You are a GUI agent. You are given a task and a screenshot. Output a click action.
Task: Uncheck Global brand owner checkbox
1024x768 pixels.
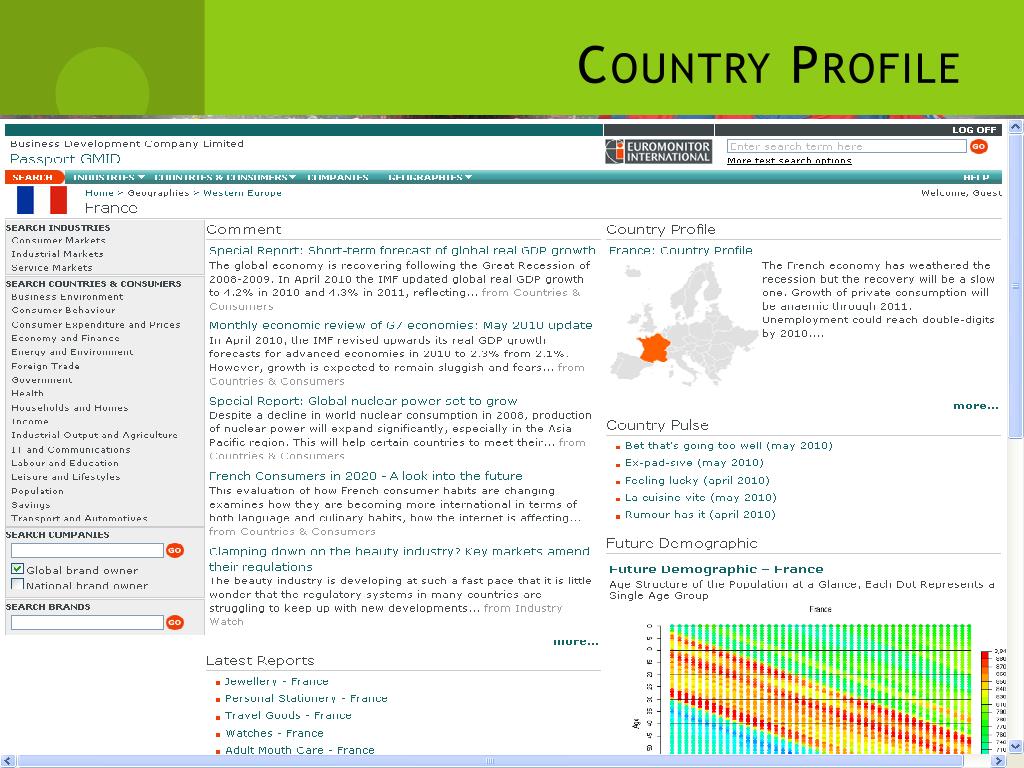pos(18,569)
